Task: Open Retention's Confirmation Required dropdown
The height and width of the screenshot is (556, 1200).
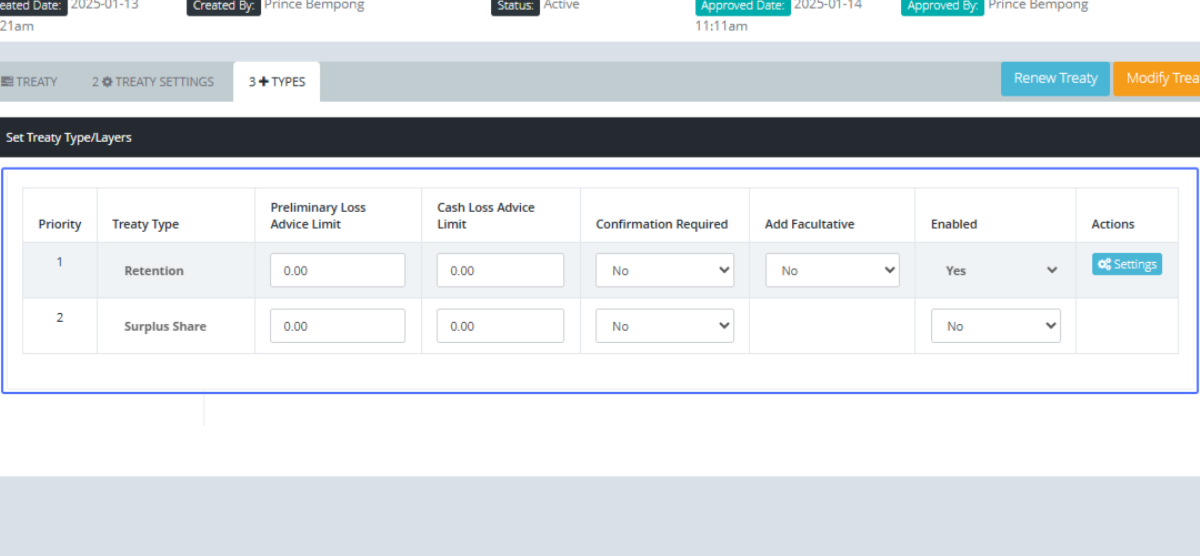Action: [664, 271]
